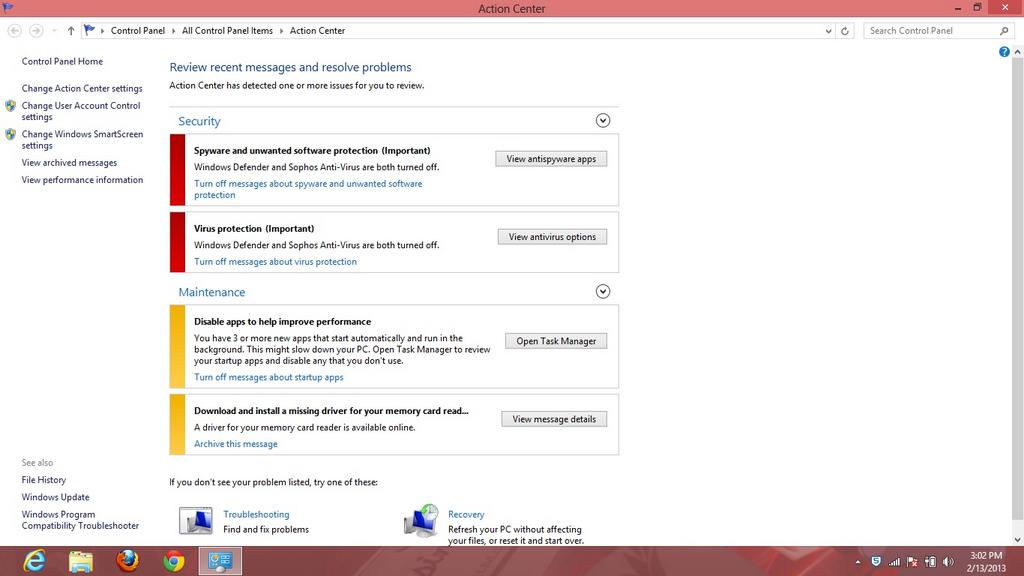The height and width of the screenshot is (576, 1024).
Task: Open recent locations dropdown arrow
Action: tap(54, 31)
